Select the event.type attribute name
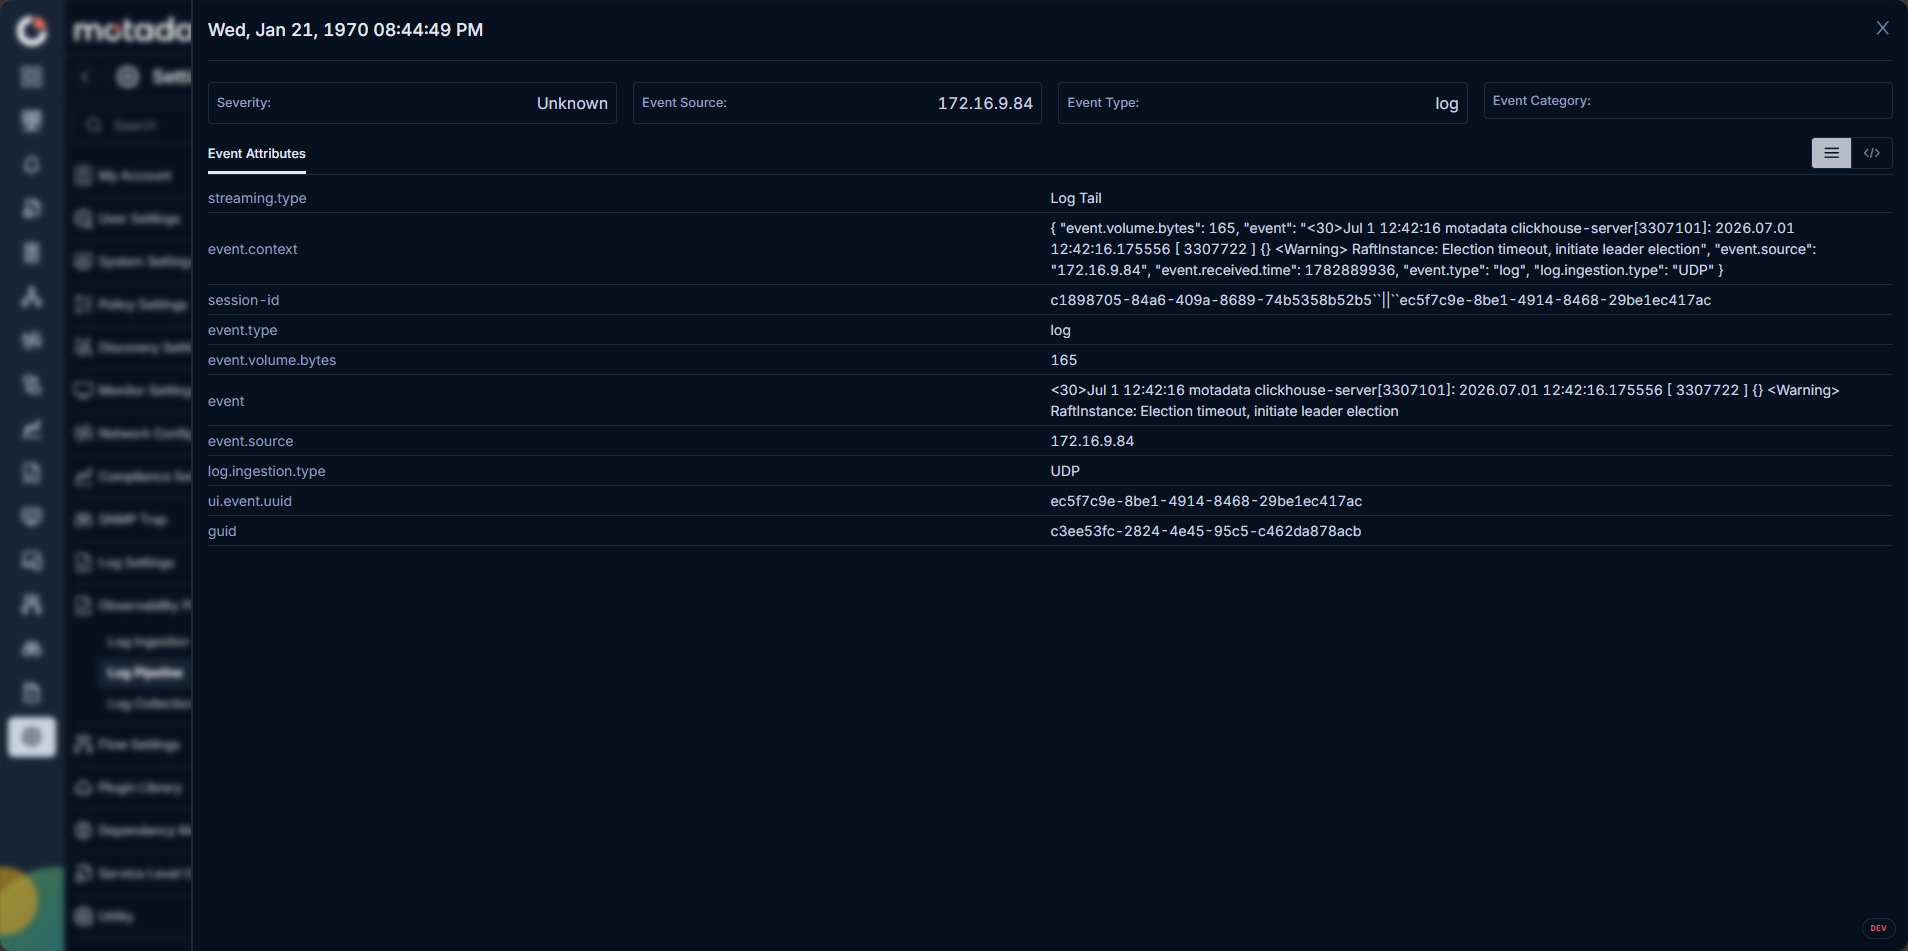The image size is (1908, 951). 243,330
